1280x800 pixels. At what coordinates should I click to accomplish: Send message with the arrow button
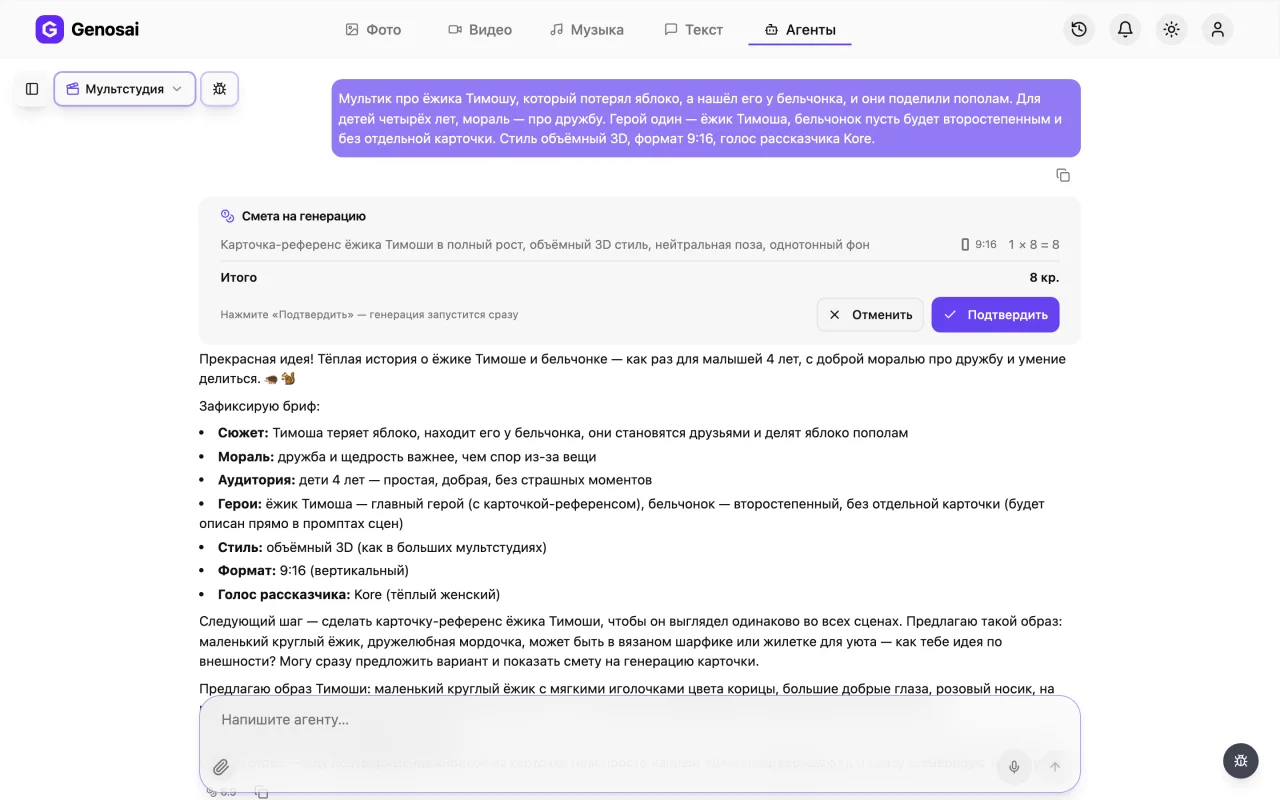point(1055,767)
